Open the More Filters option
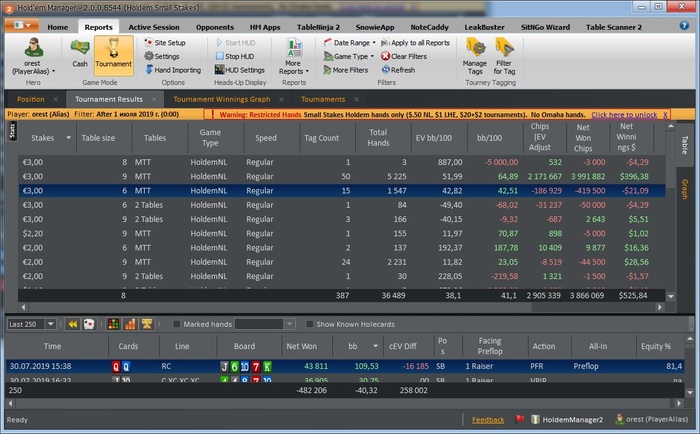 tap(346, 70)
